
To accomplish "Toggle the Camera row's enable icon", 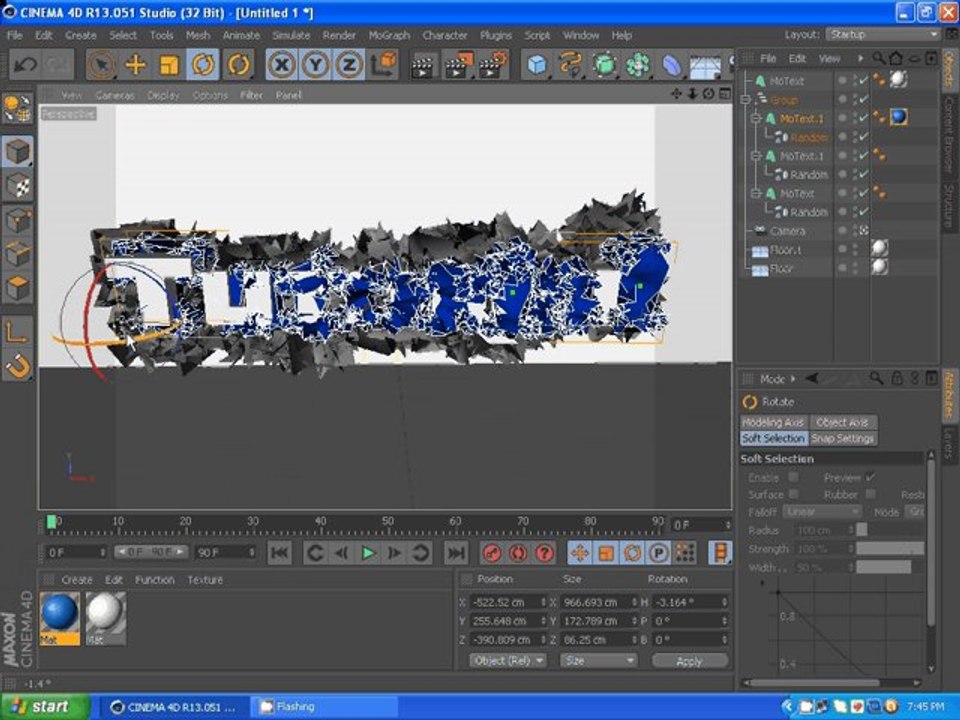I will click(x=863, y=231).
